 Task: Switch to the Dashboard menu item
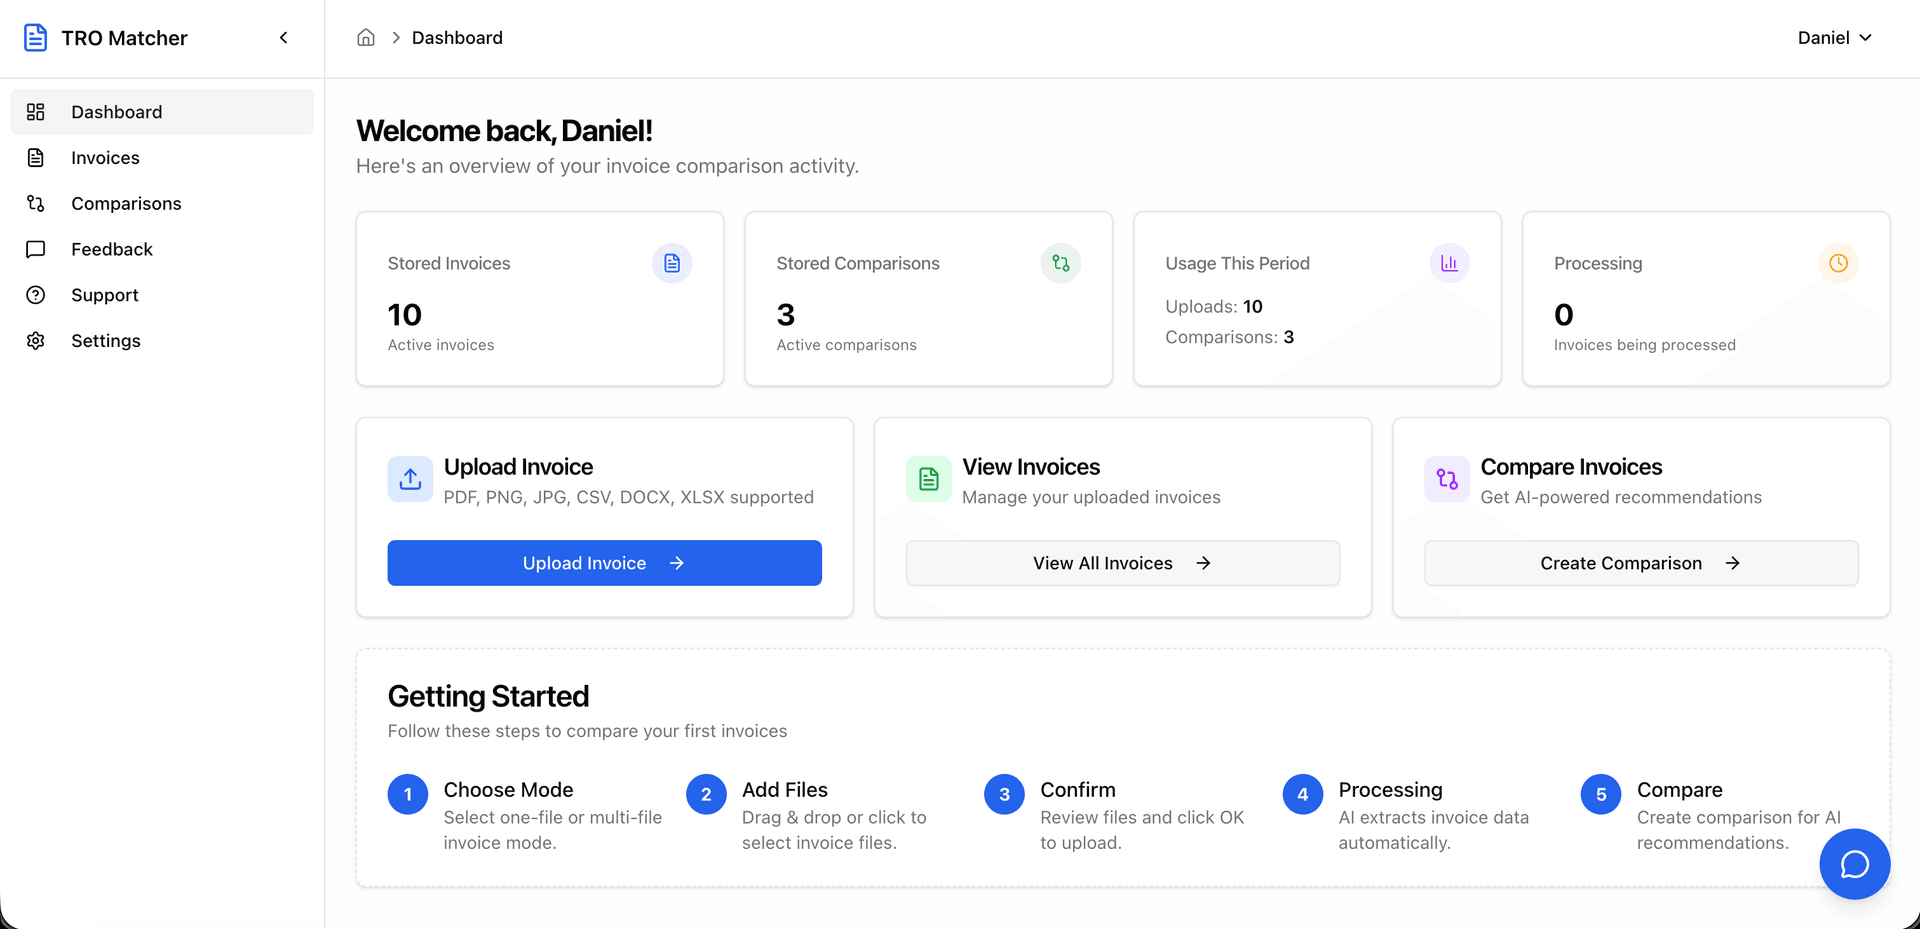(116, 111)
